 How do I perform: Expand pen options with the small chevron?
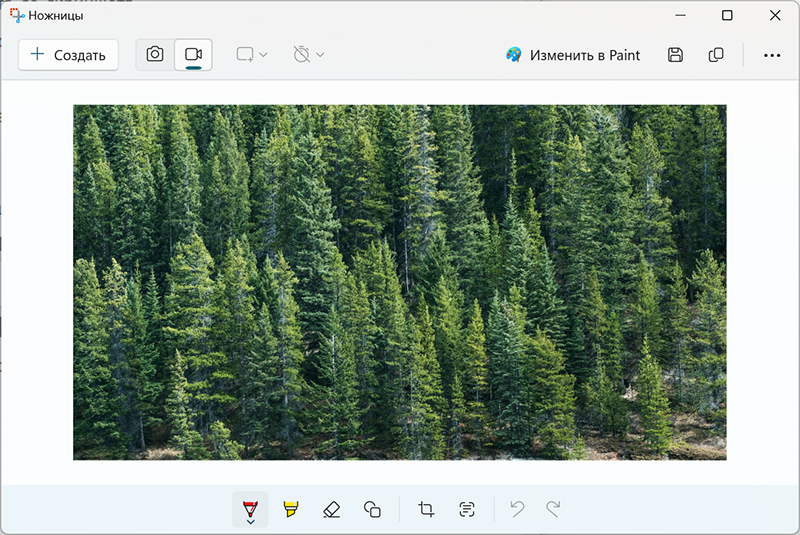pos(250,522)
